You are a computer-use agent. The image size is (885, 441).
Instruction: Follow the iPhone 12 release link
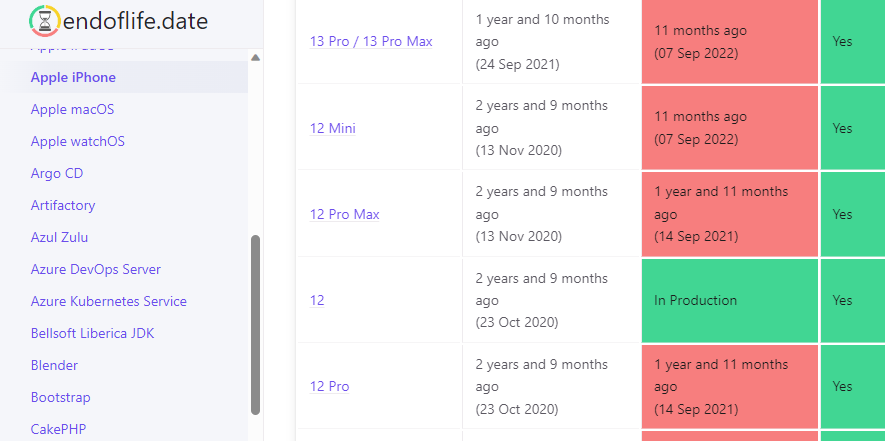click(317, 300)
